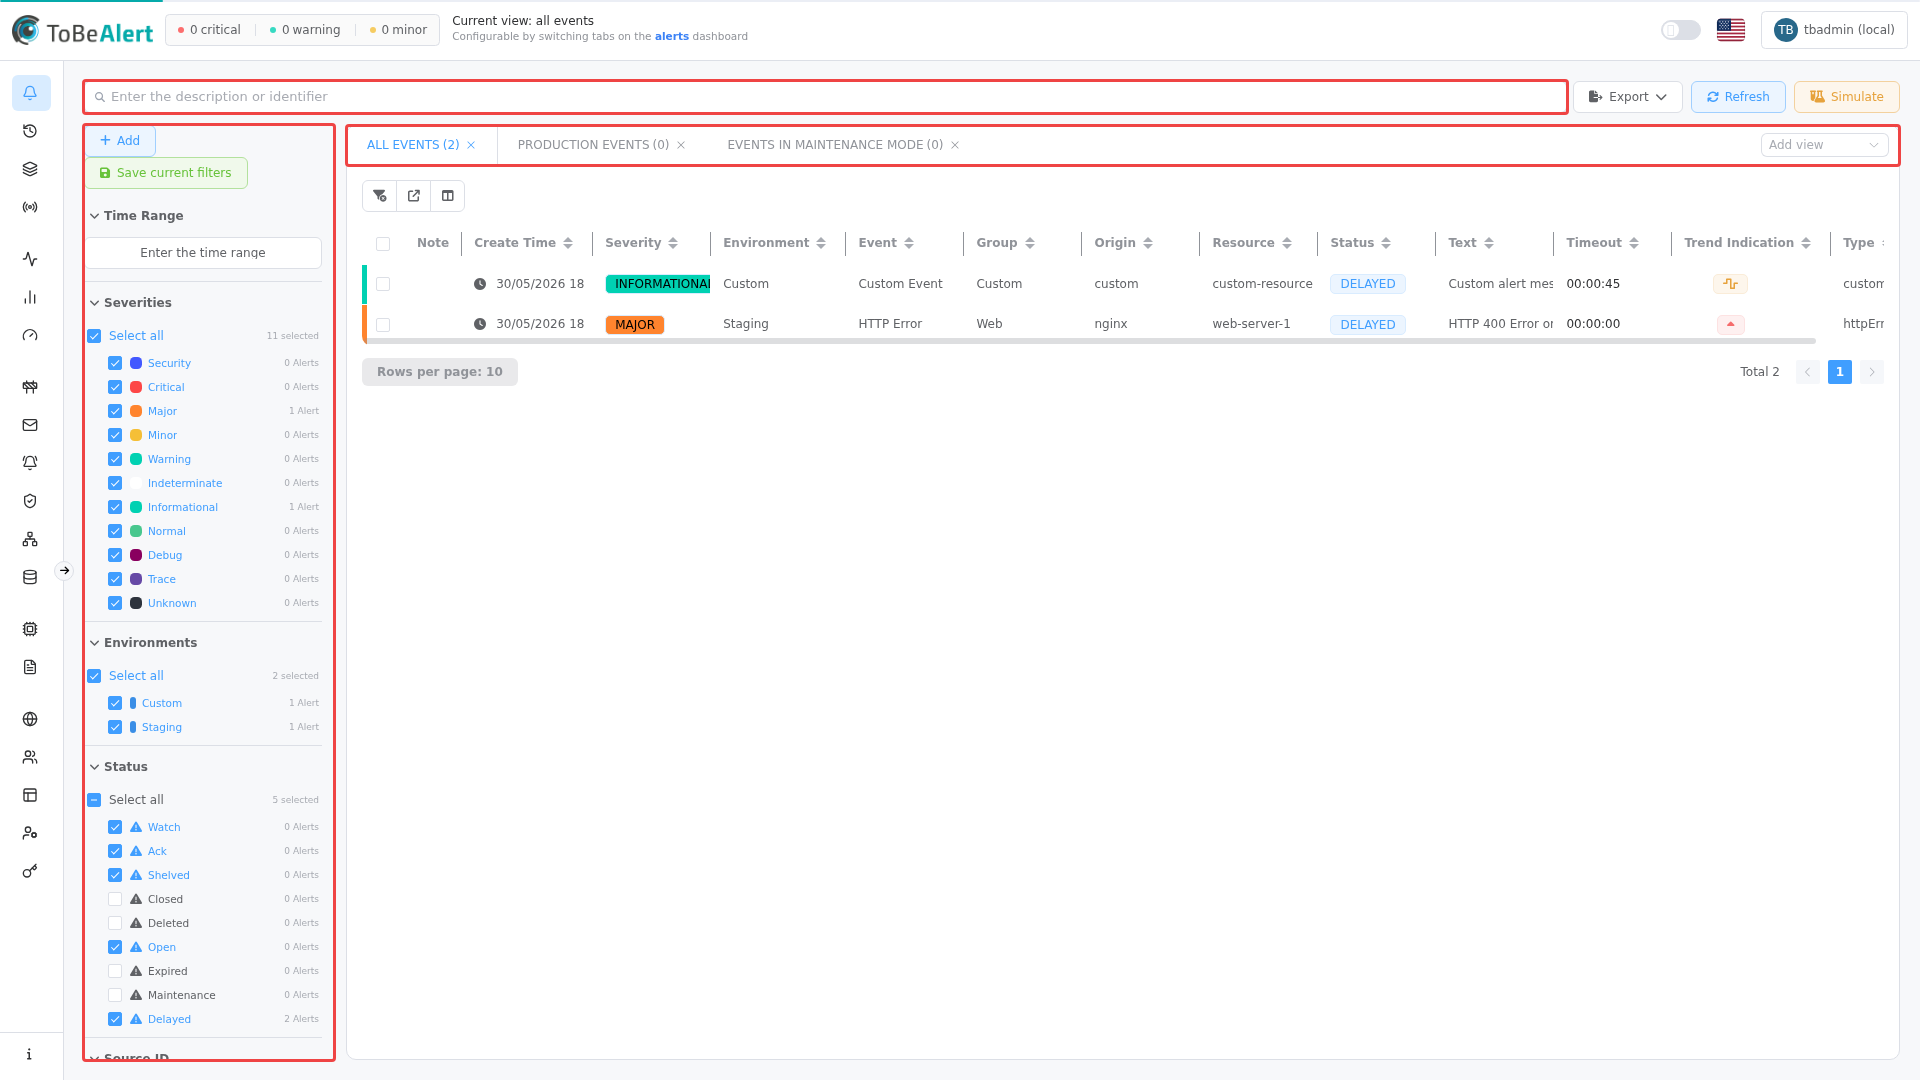Image resolution: width=1920 pixels, height=1080 pixels.
Task: Open the shield check sidebar icon
Action: [x=30, y=501]
